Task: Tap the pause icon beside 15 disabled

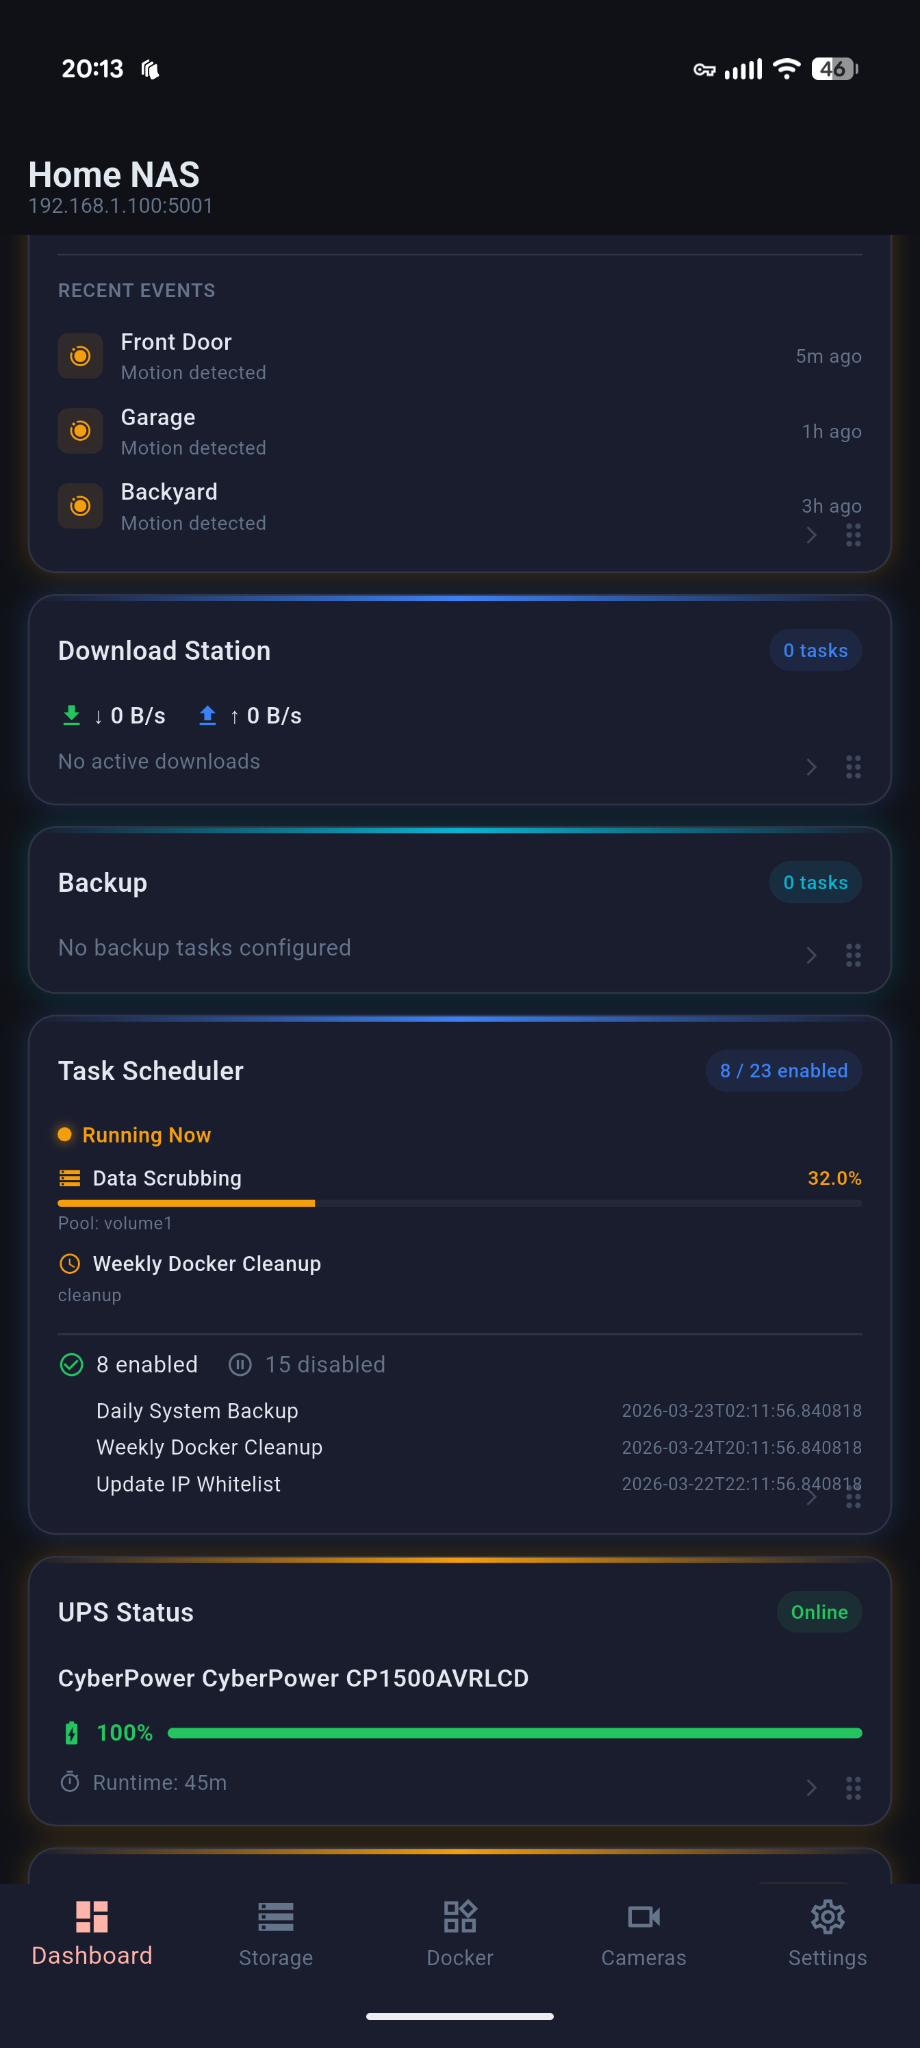Action: pyautogui.click(x=239, y=1364)
